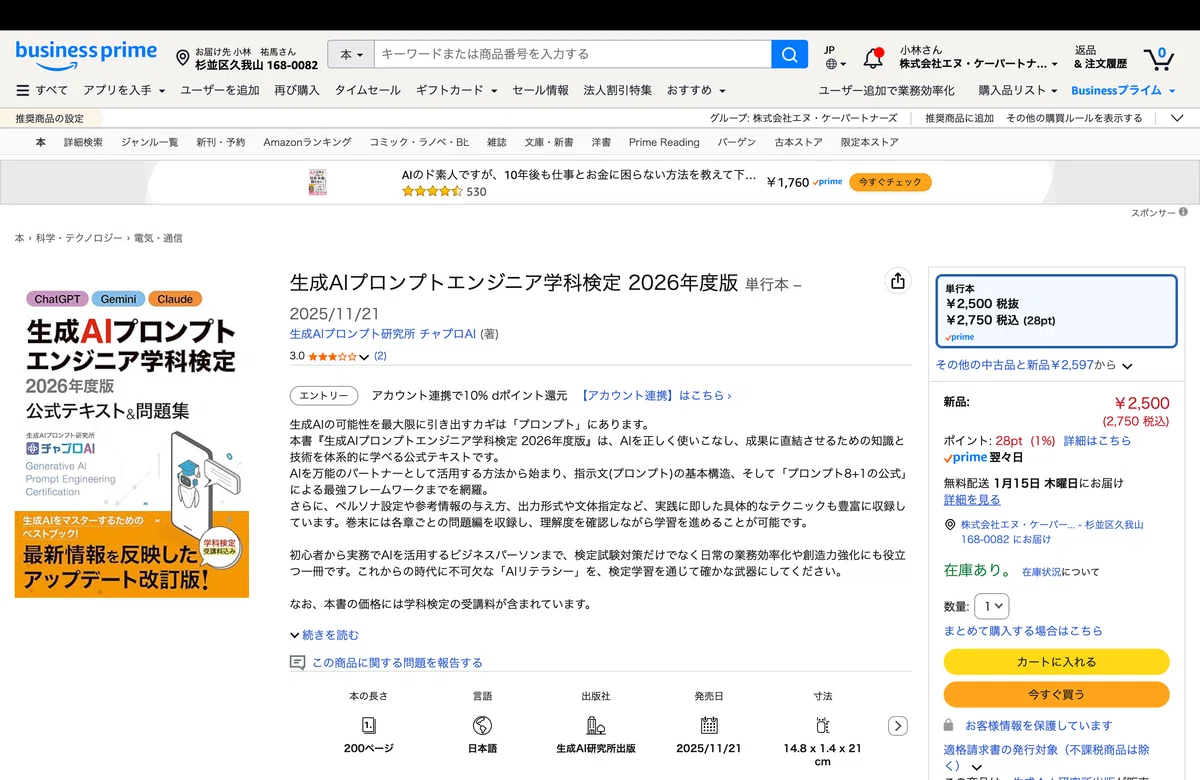Click 今すぐチェック ad button
This screenshot has width=1200, height=780.
(891, 182)
